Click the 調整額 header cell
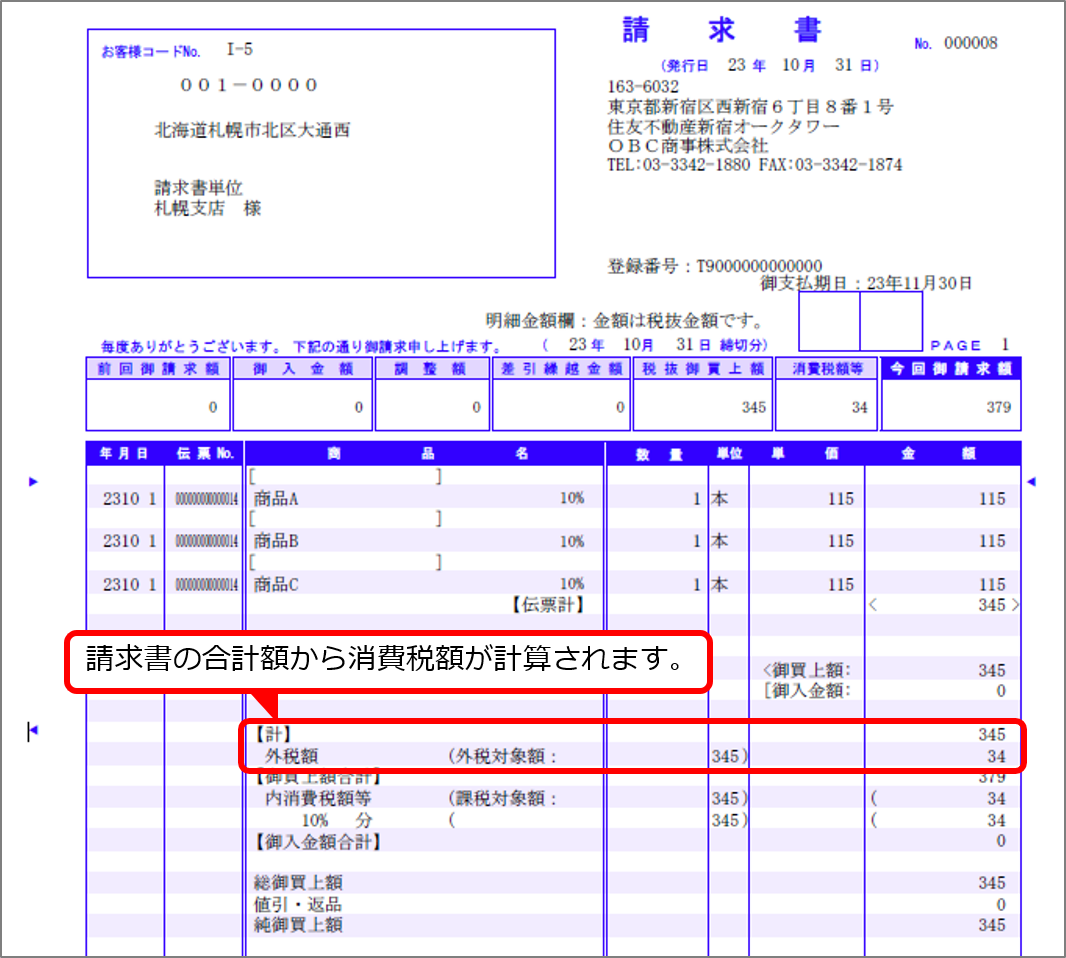The width and height of the screenshot is (1066, 958). pyautogui.click(x=432, y=369)
